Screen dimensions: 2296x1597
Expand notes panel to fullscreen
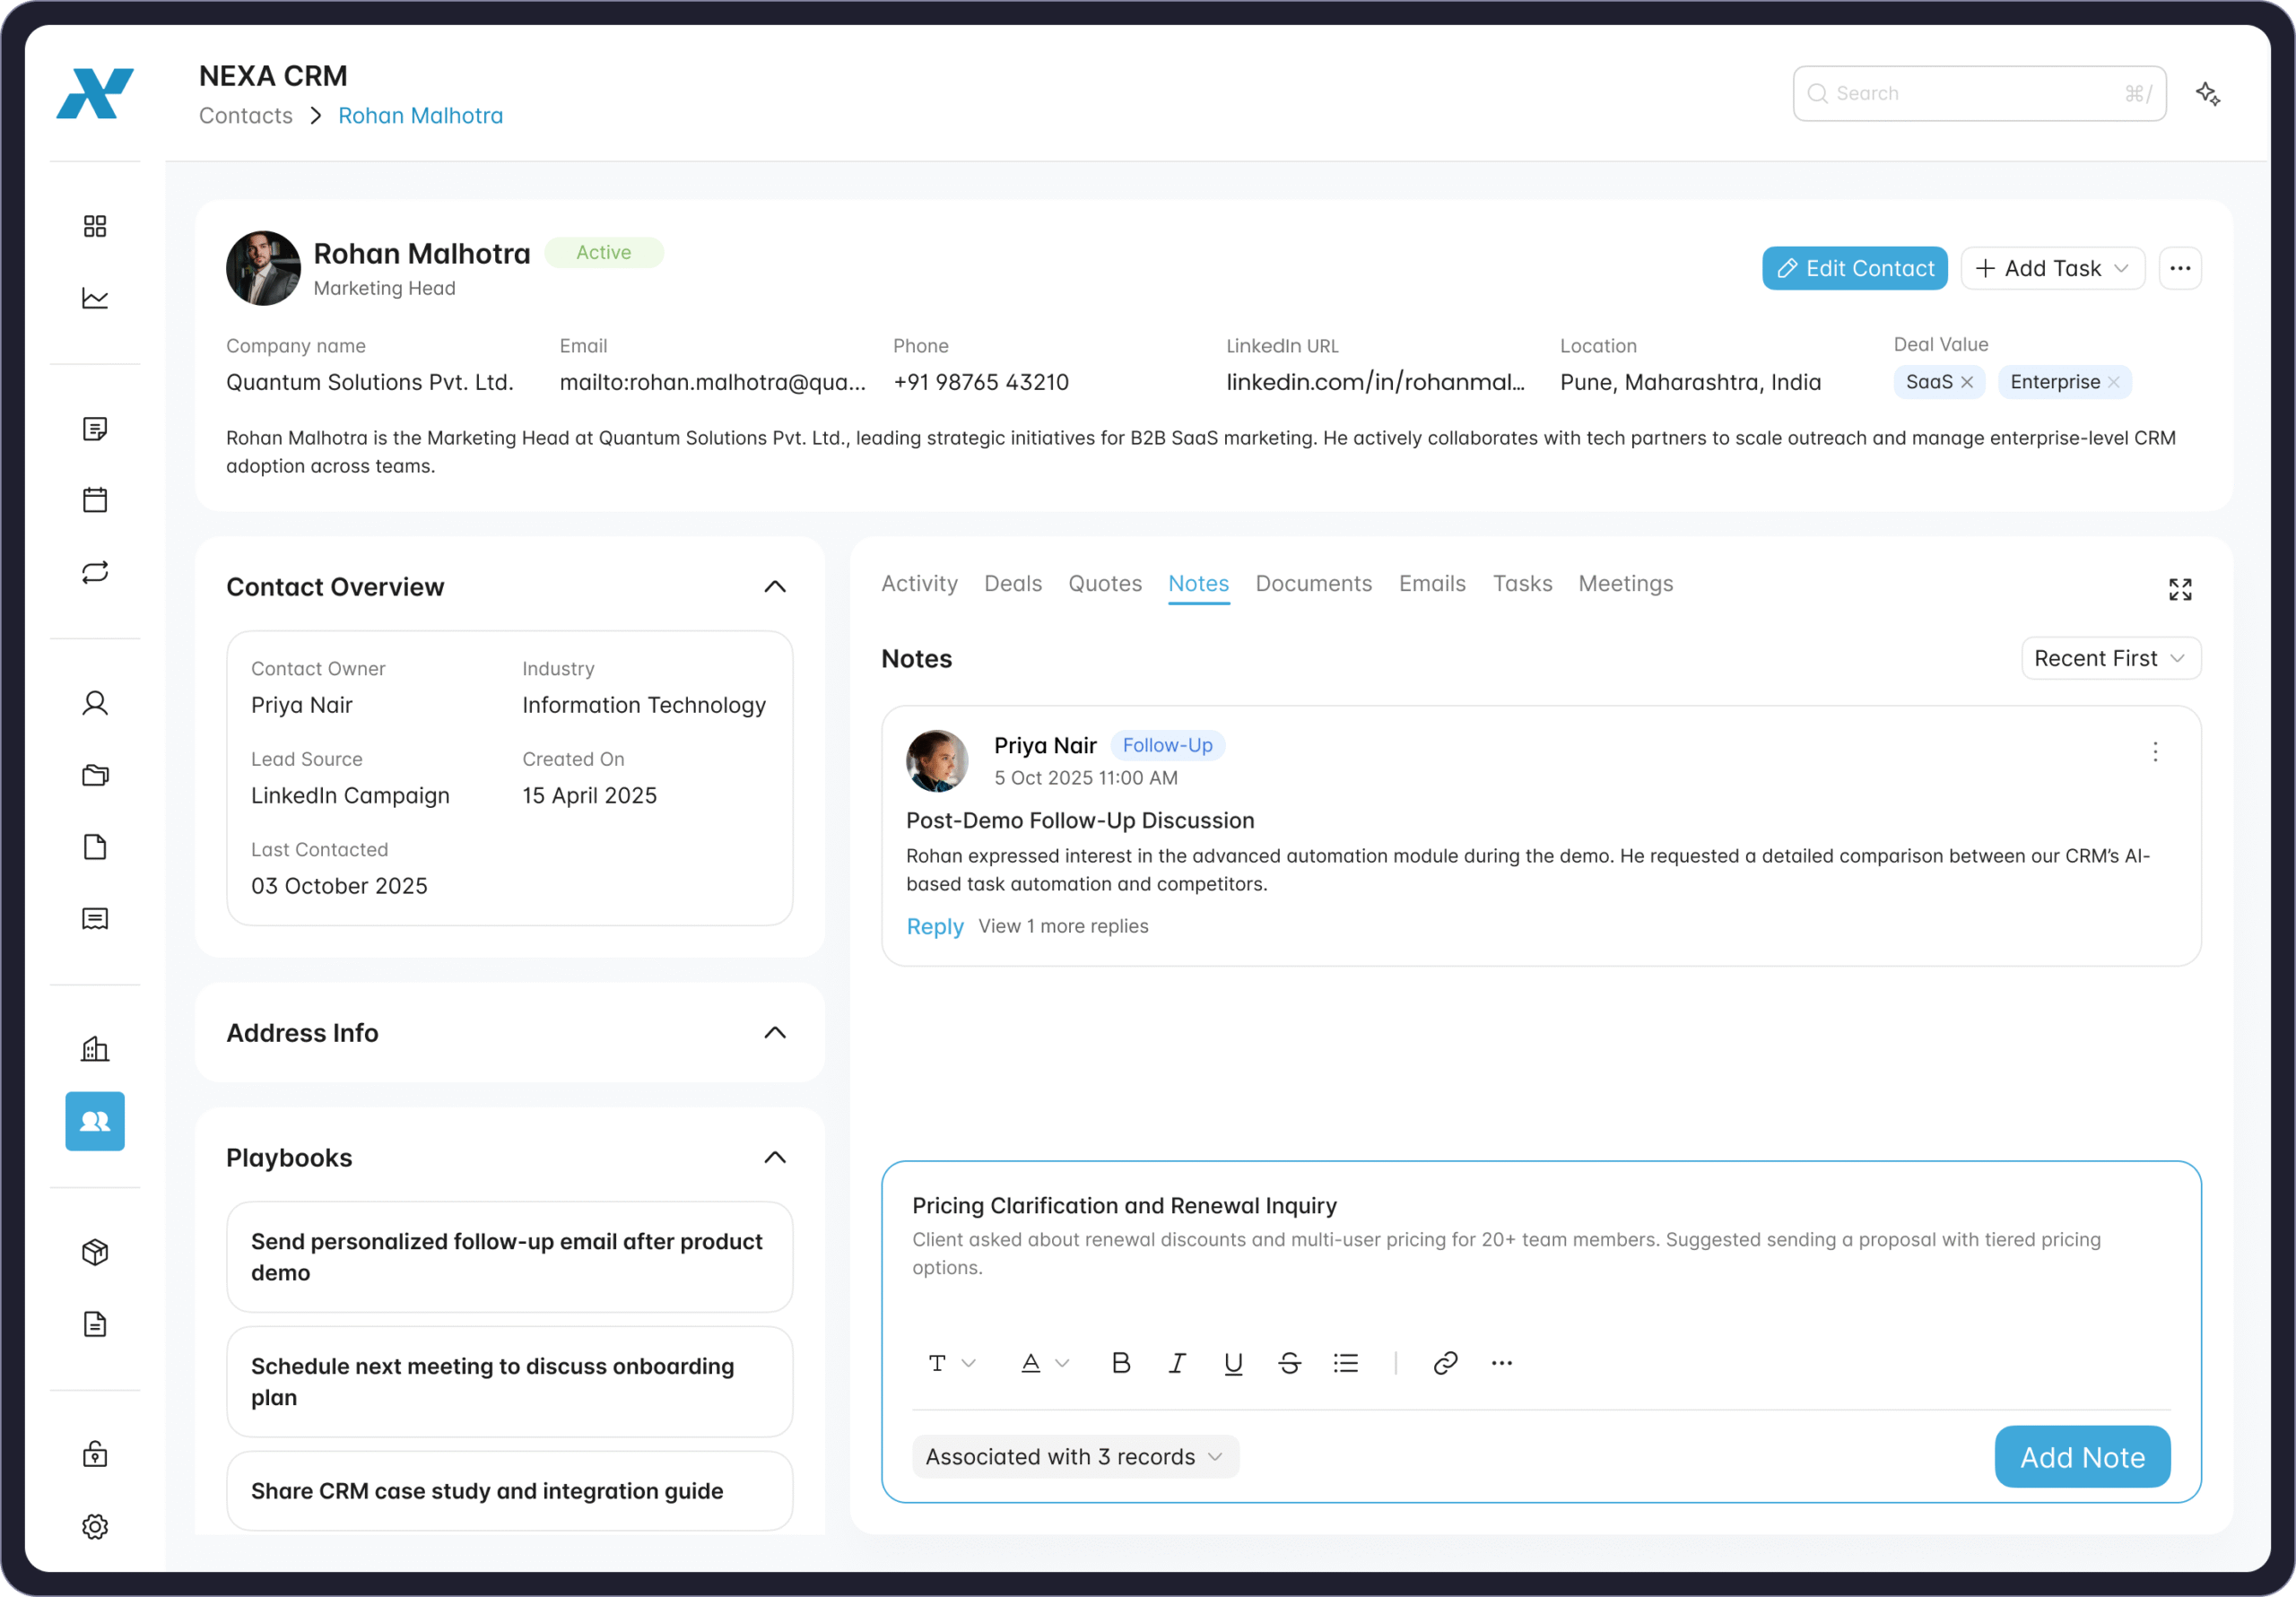coord(2179,589)
